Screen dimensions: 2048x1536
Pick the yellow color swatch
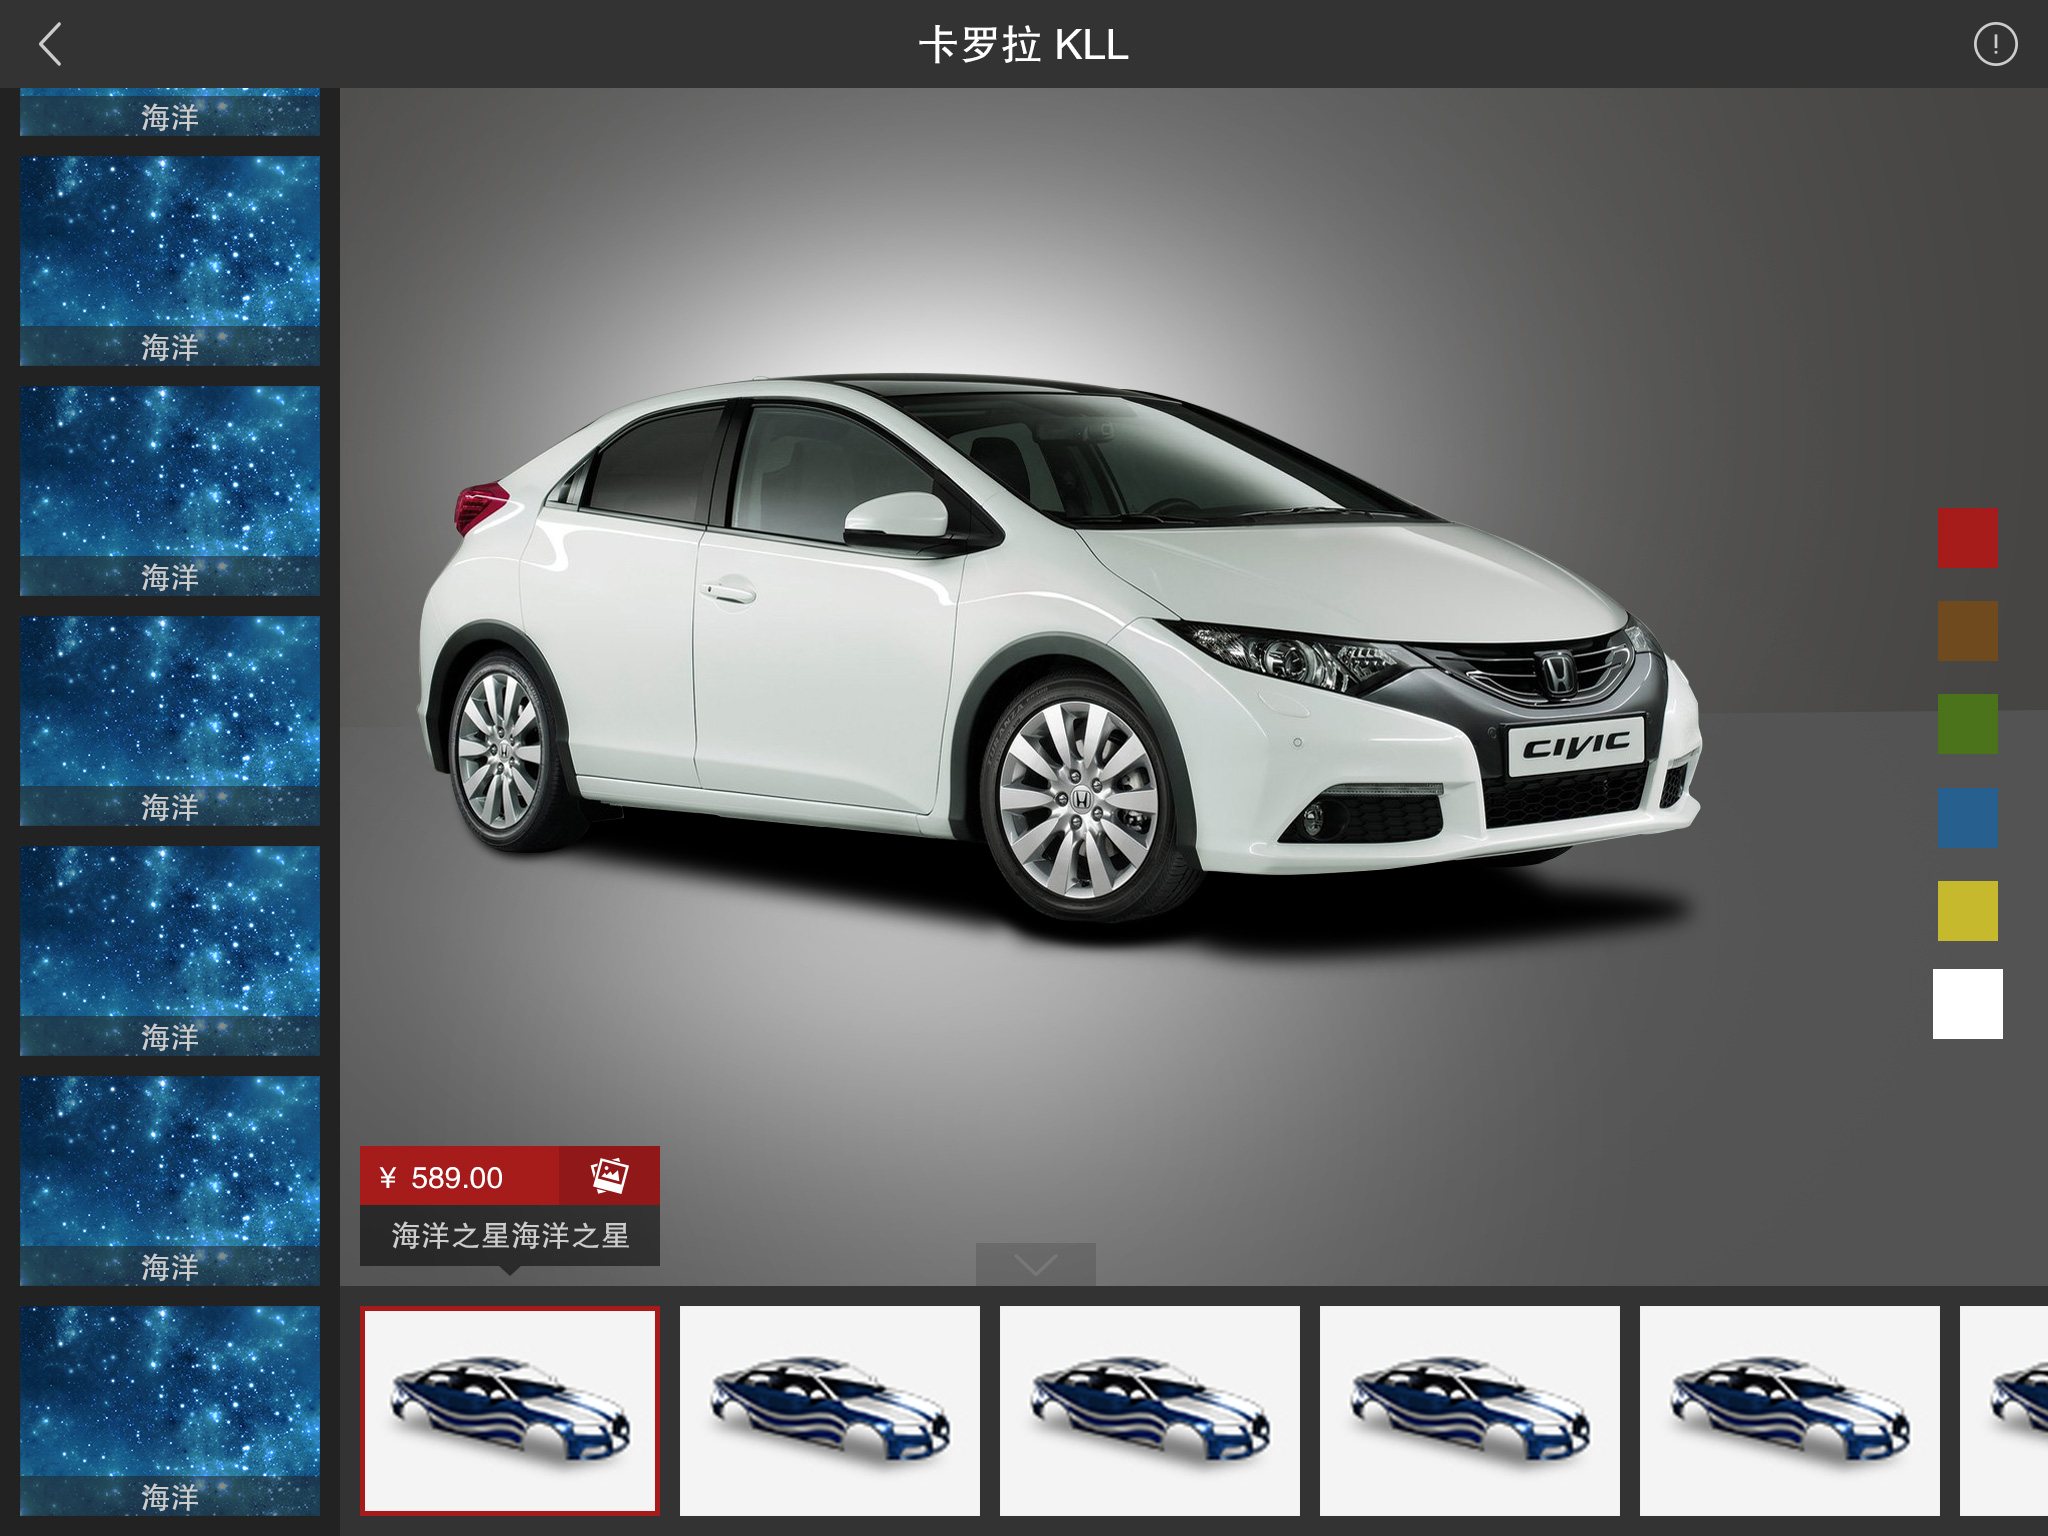point(1967,911)
